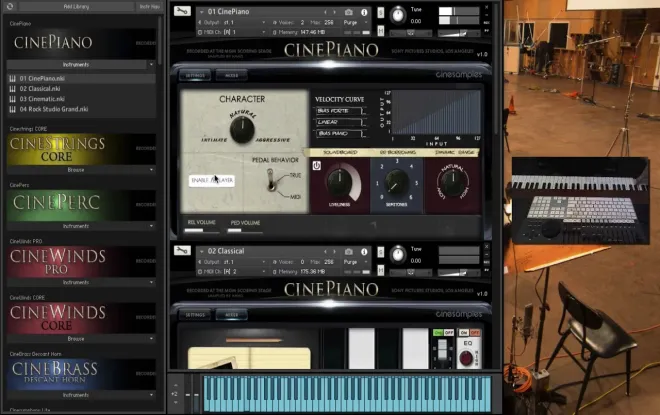Expand name dropdown arrow of 01 CinePiano
The height and width of the screenshot is (415, 660).
coord(202,12)
